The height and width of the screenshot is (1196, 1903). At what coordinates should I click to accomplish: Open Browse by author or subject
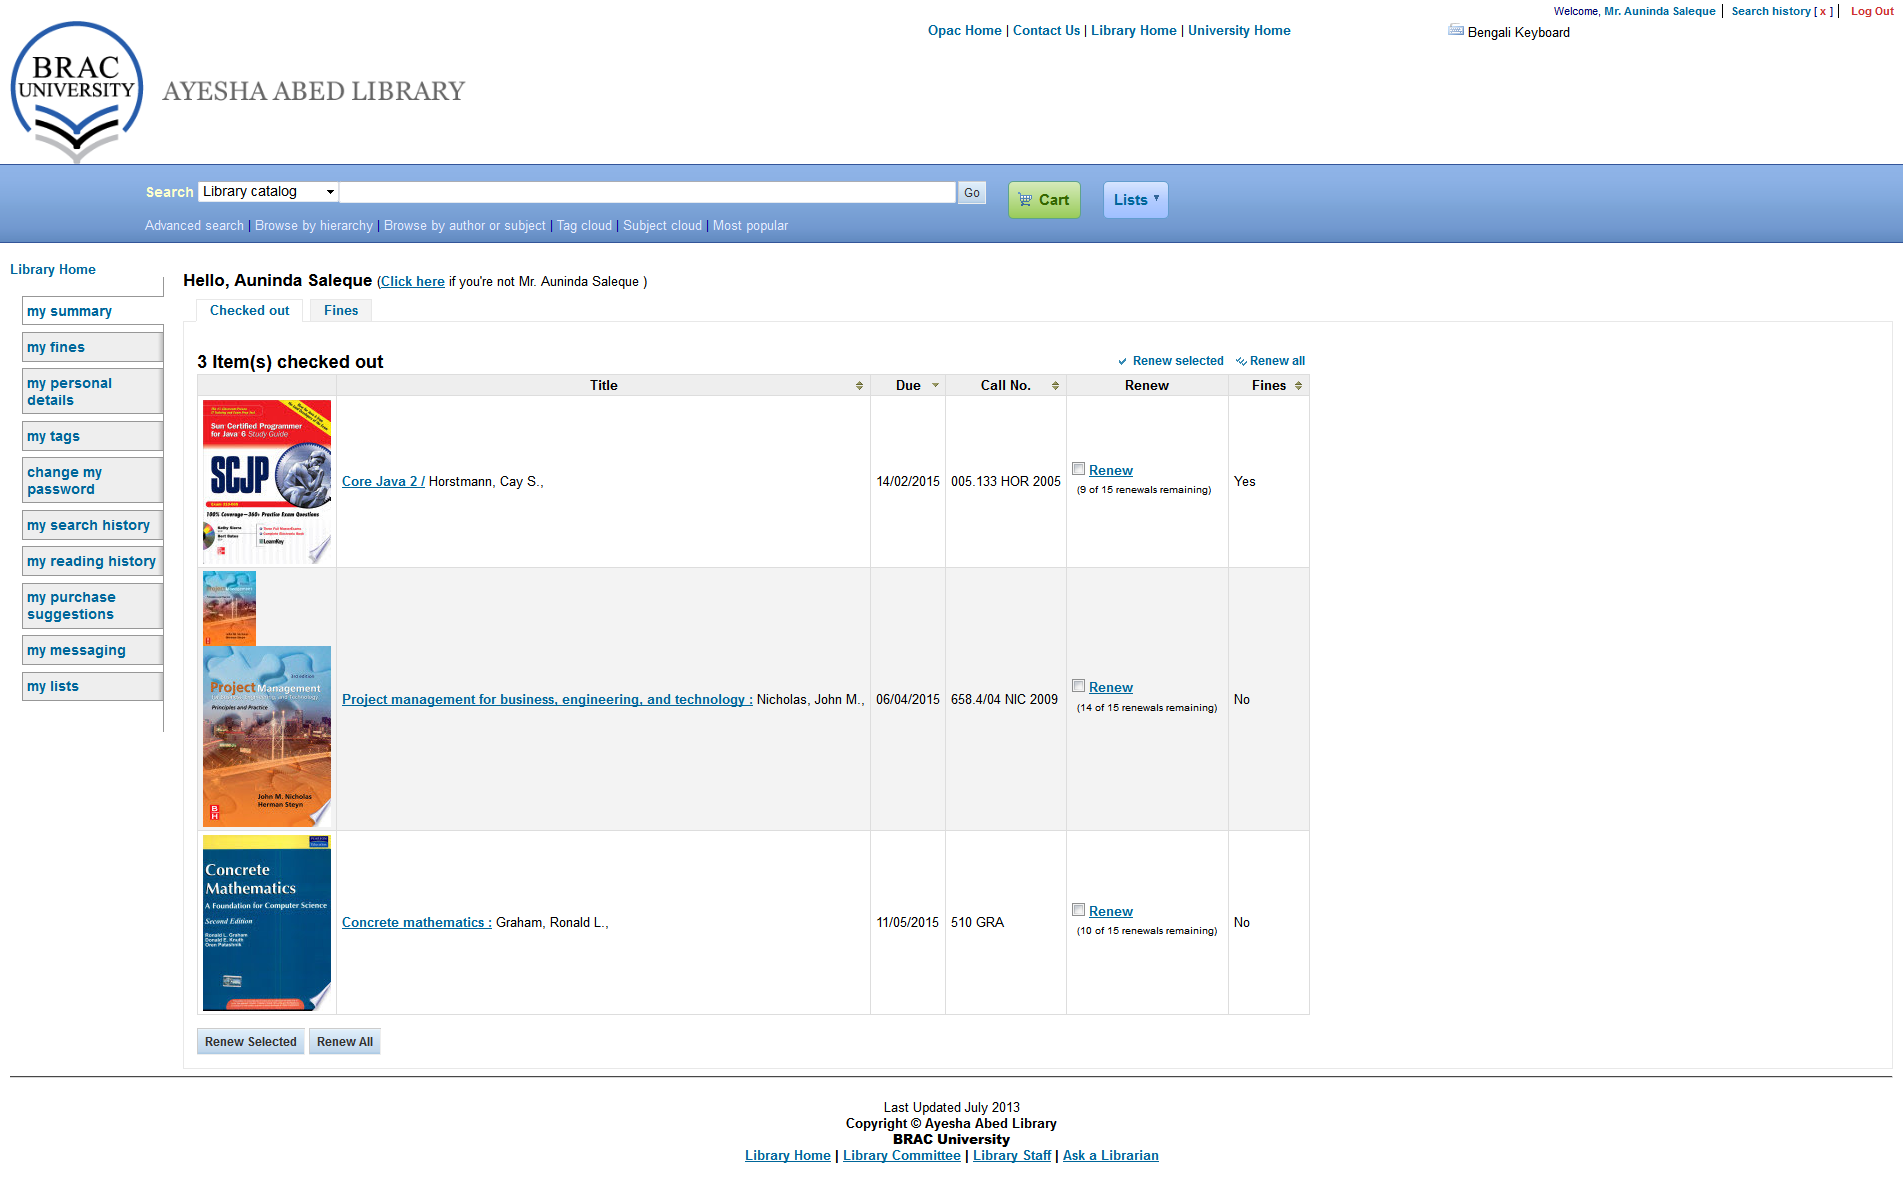tap(465, 226)
